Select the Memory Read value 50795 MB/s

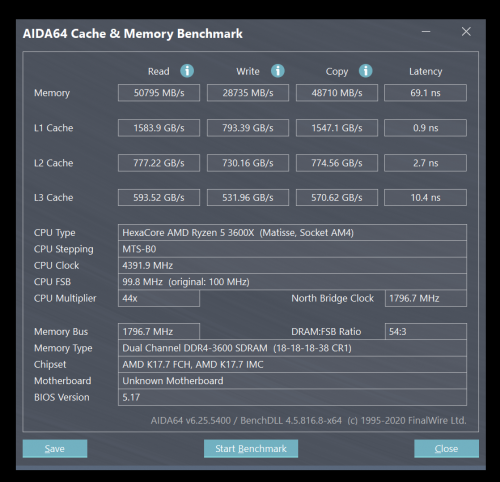tap(159, 93)
